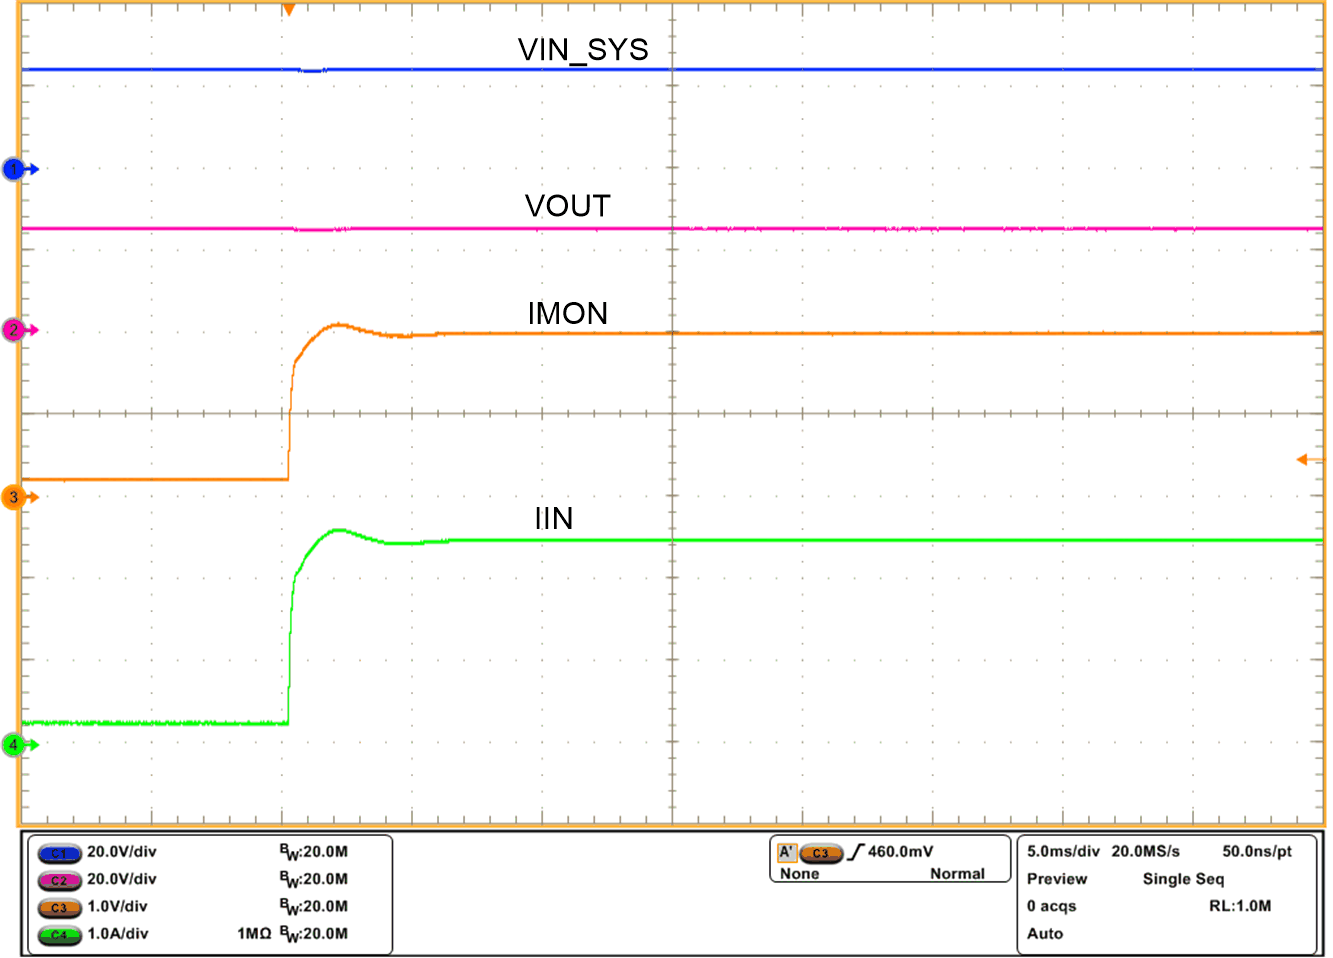Click the IMON waveform label
The height and width of the screenshot is (958, 1333).
pyautogui.click(x=567, y=313)
